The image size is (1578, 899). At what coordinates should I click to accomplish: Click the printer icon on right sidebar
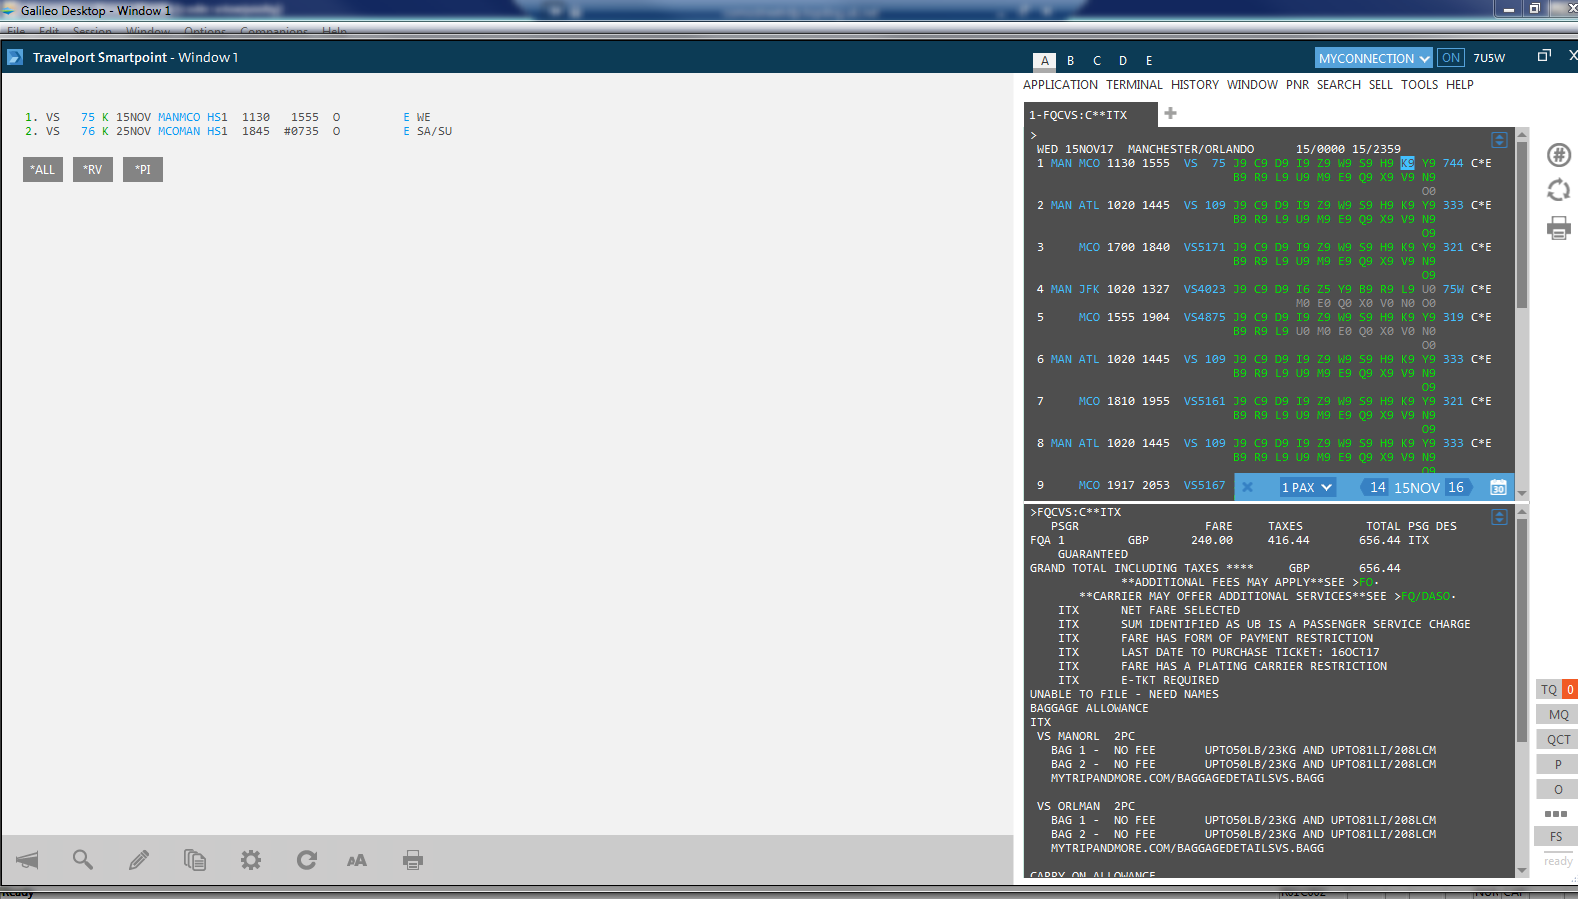pos(1559,228)
